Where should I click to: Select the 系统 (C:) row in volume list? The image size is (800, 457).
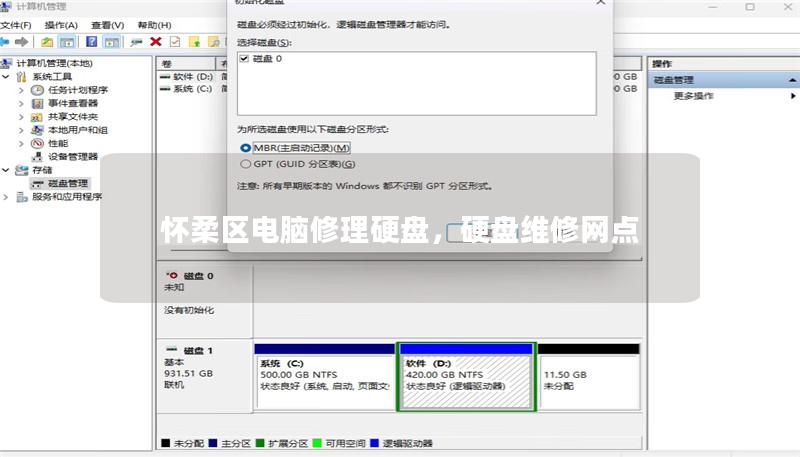(192, 89)
